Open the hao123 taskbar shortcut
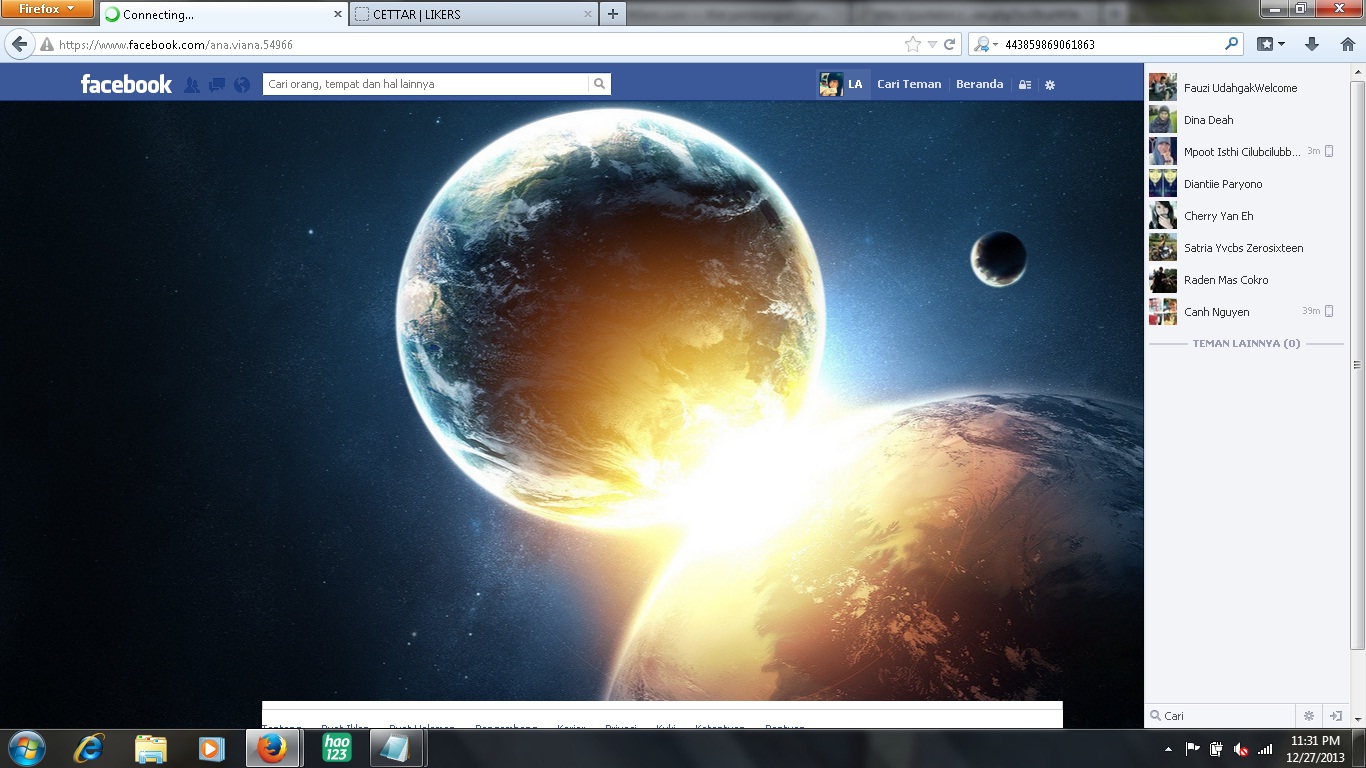Viewport: 1366px width, 768px height. tap(335, 748)
